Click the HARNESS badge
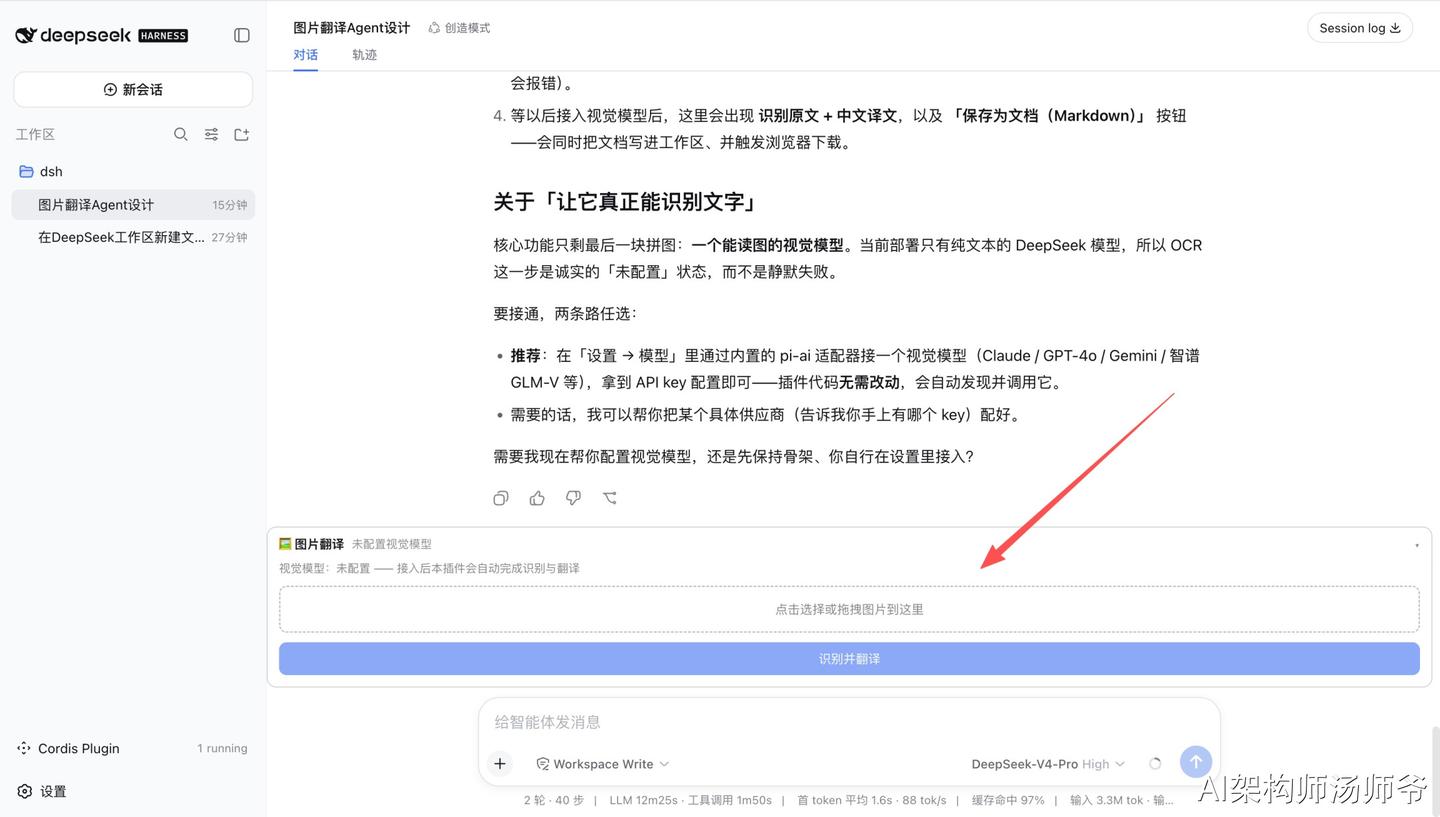The image size is (1440, 817). [x=163, y=36]
